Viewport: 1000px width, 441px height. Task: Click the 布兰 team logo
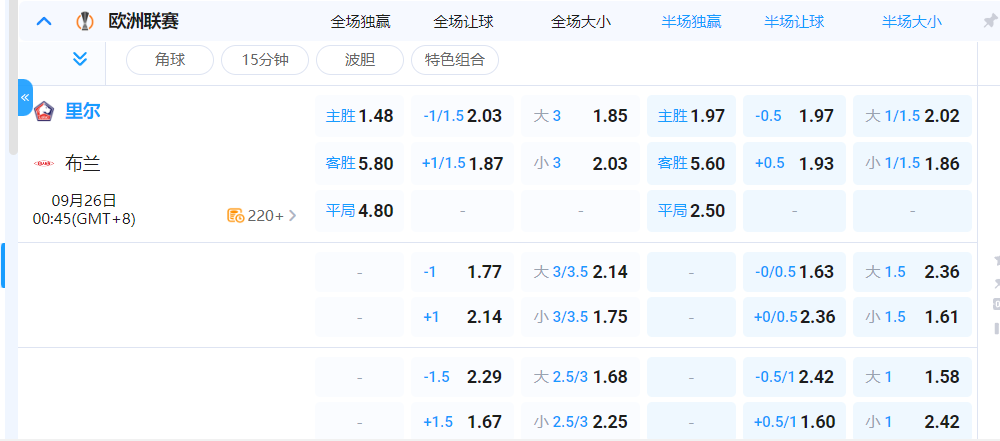pos(44,163)
